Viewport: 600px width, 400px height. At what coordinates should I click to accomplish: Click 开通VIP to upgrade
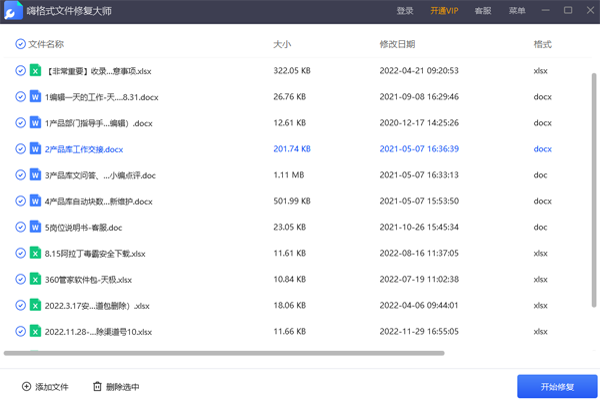tap(444, 11)
